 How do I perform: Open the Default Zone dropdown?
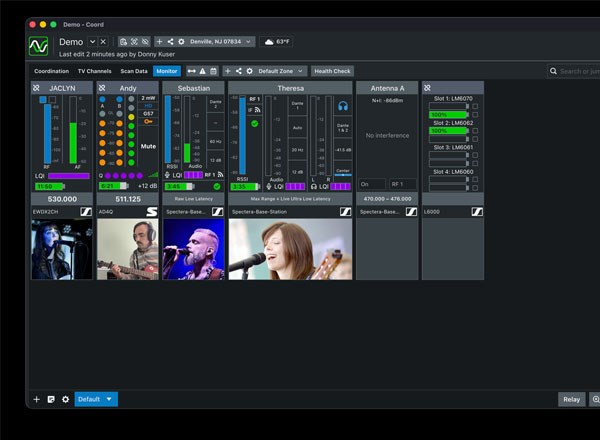(x=281, y=72)
